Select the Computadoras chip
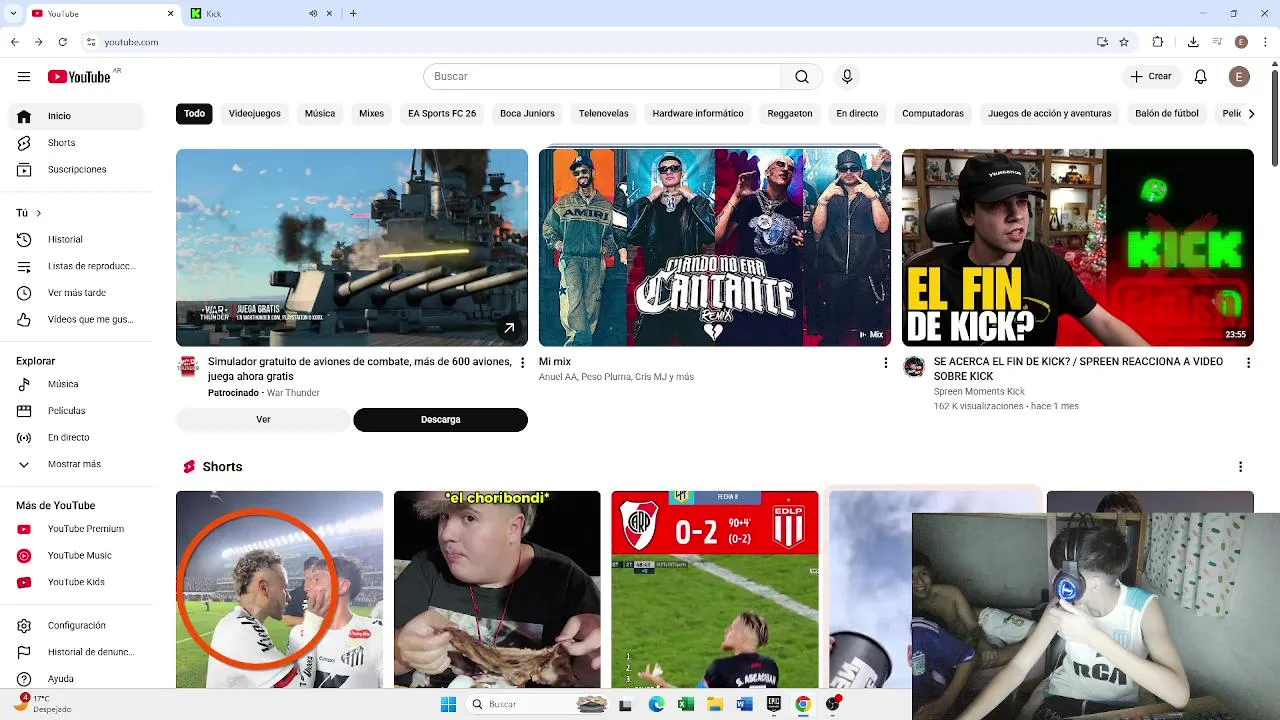This screenshot has width=1280, height=720. pos(933,114)
